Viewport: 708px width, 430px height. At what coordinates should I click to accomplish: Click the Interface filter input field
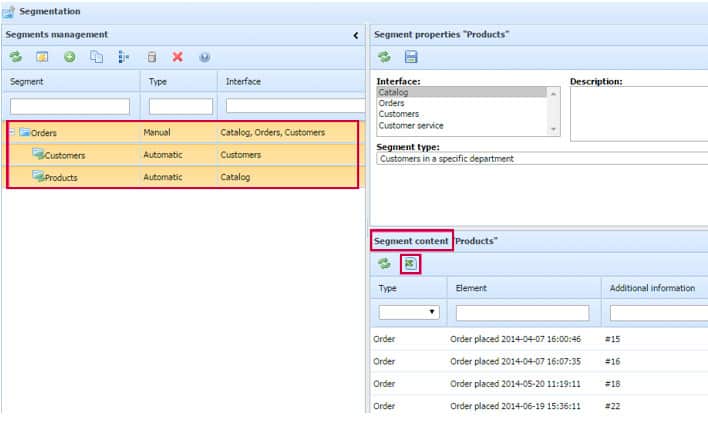pos(296,106)
